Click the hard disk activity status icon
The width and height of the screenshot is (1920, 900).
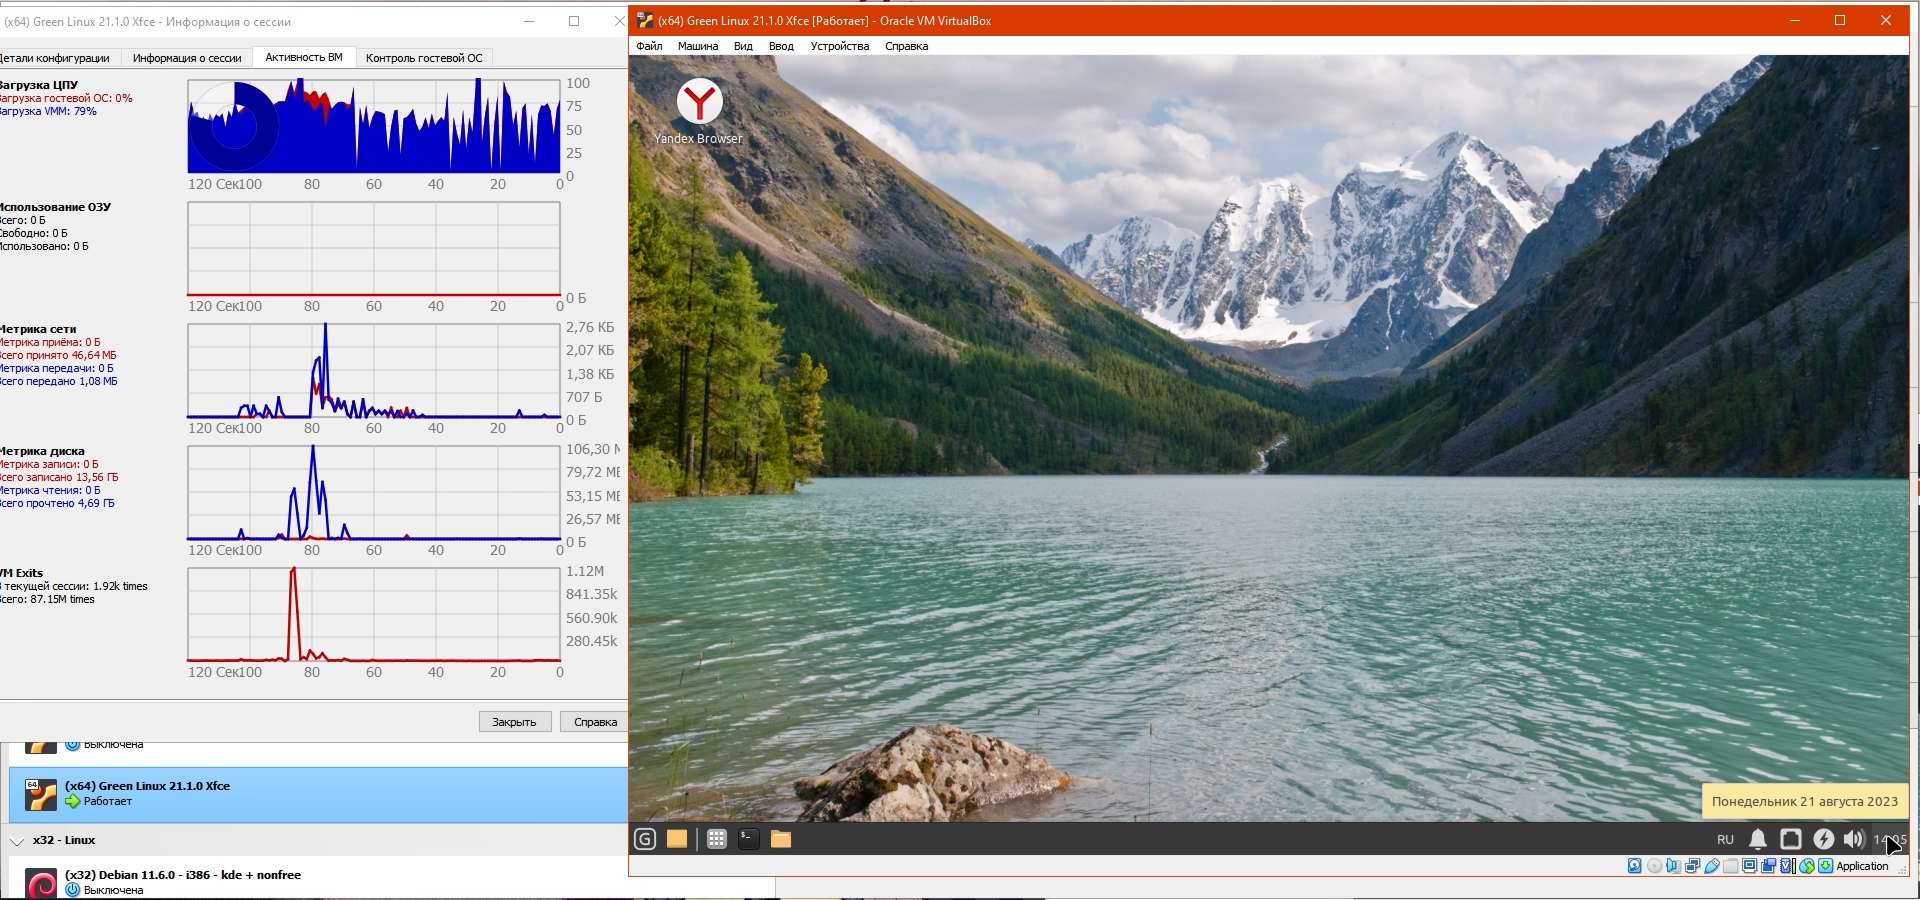click(x=1634, y=866)
